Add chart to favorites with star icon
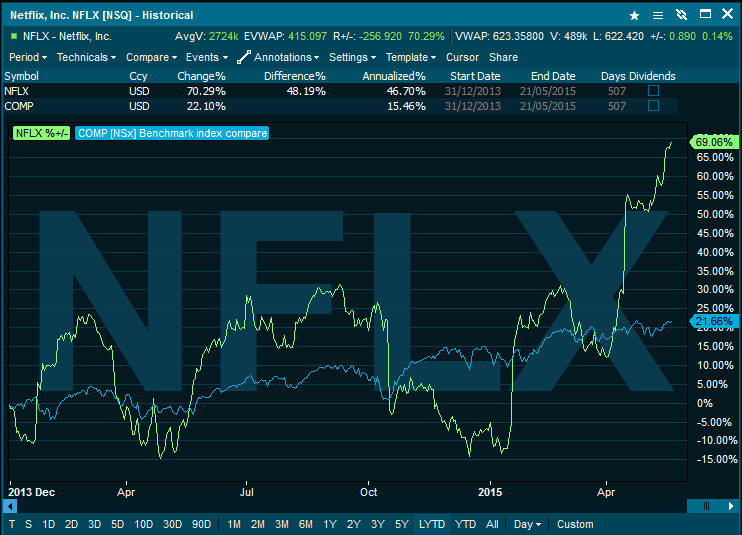Image resolution: width=742 pixels, height=535 pixels. coord(634,15)
